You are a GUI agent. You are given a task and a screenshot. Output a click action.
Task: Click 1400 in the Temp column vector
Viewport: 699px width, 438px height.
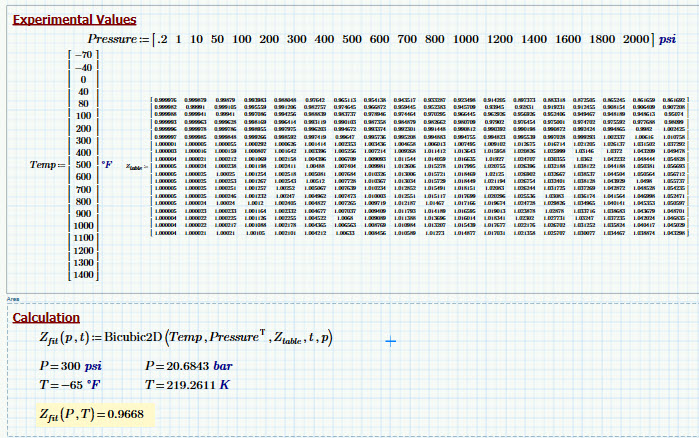coord(83,275)
